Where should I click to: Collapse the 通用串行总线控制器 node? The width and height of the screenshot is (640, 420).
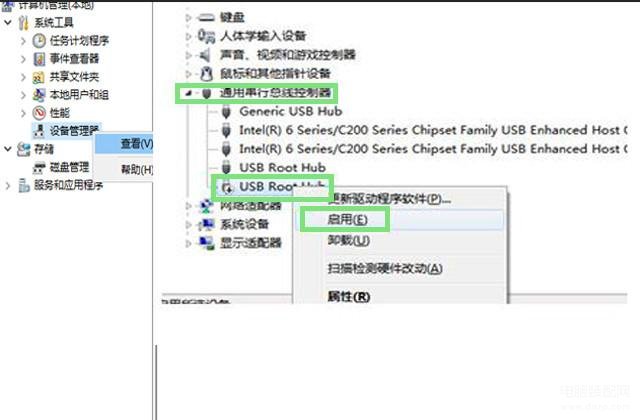pyautogui.click(x=188, y=93)
